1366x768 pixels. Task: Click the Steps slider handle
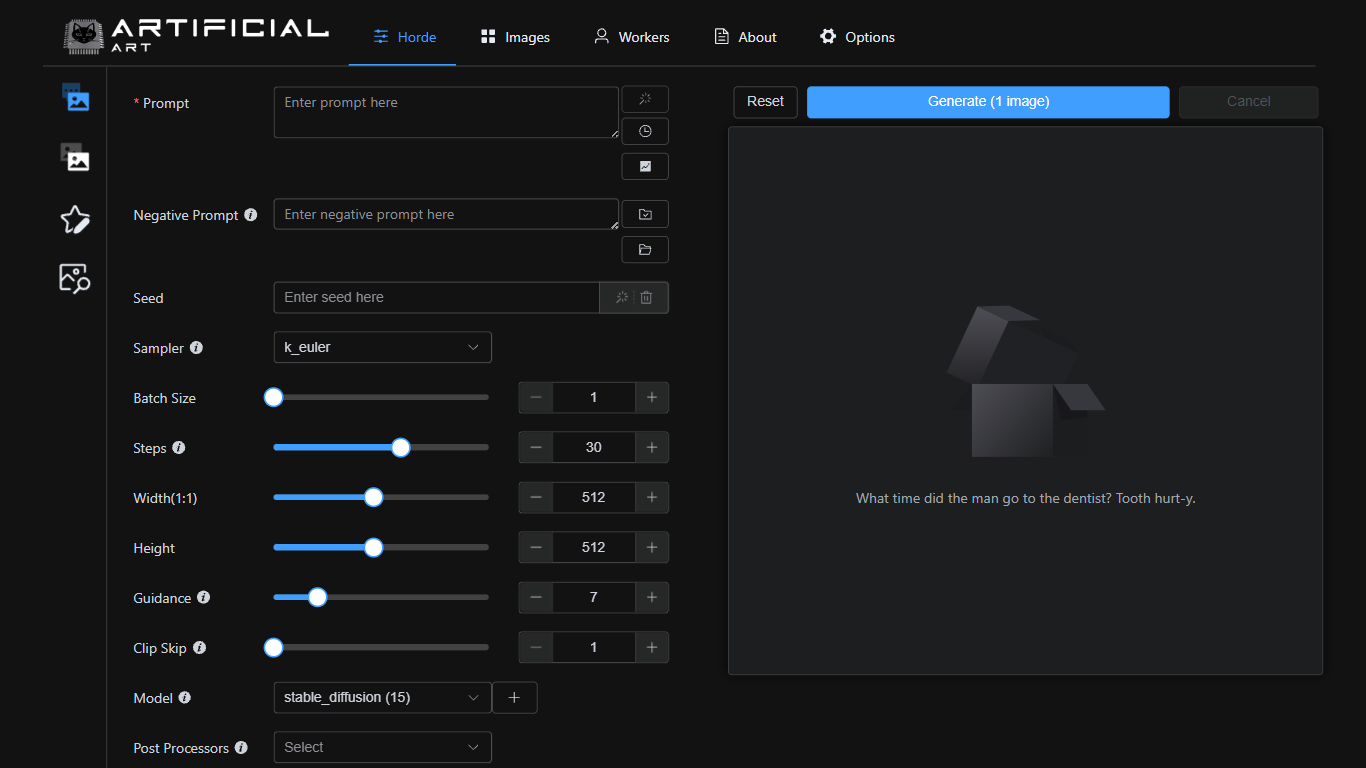pyautogui.click(x=401, y=447)
